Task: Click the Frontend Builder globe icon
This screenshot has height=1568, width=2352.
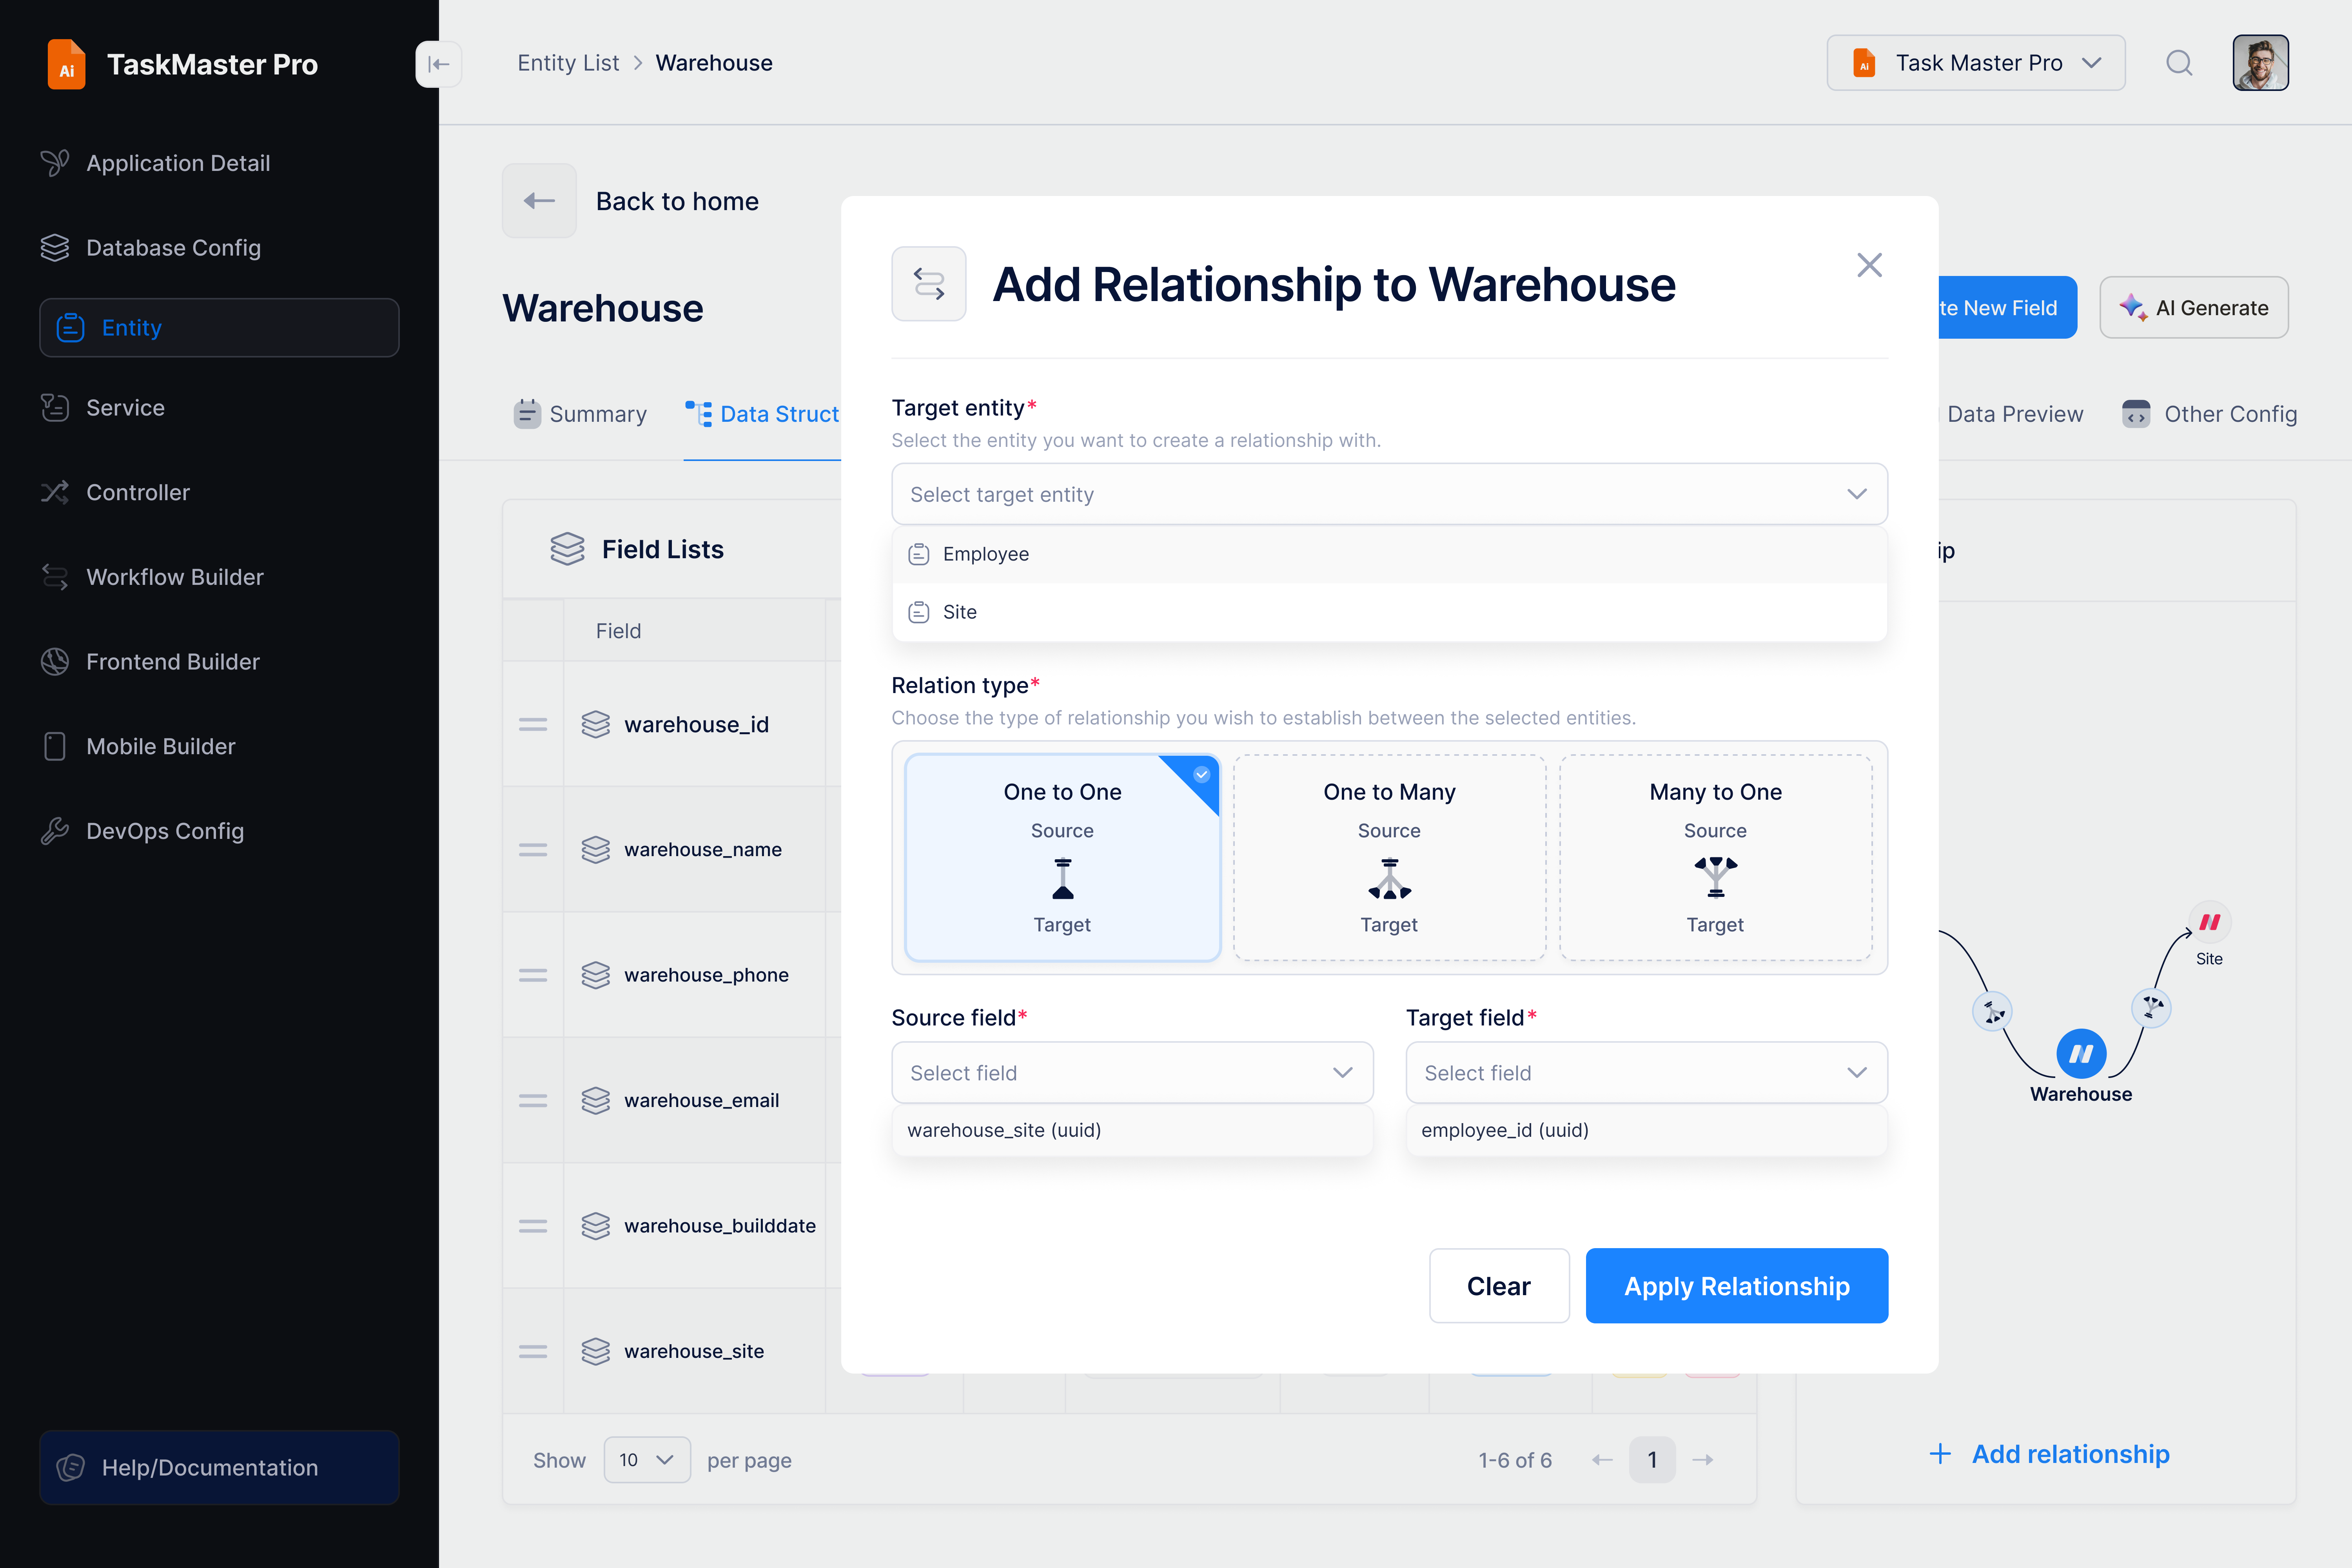Action: pos(55,661)
